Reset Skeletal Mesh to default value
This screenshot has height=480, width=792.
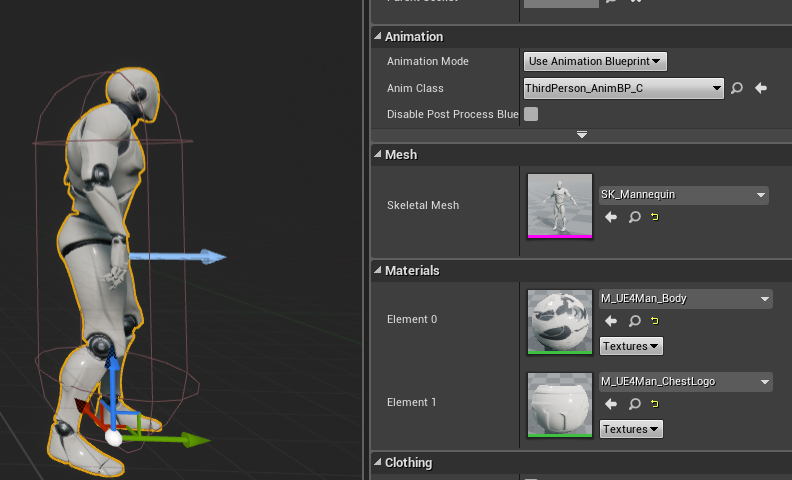tap(655, 217)
